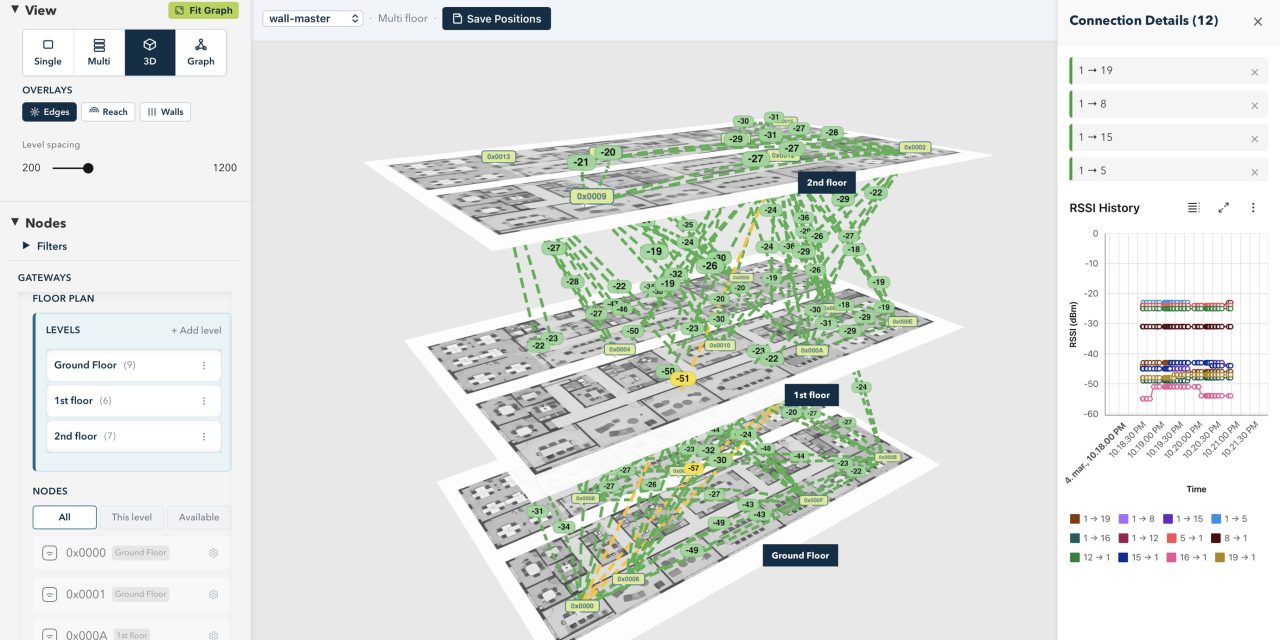Toggle the Edges overlay
1280x640 pixels.
click(49, 111)
